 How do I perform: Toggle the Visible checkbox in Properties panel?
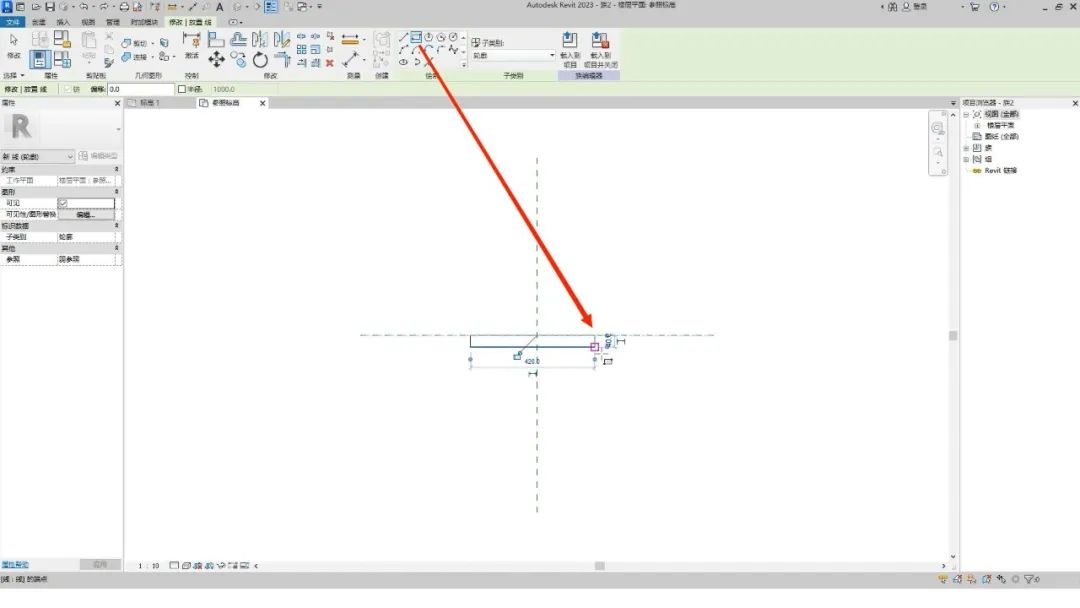tap(63, 203)
